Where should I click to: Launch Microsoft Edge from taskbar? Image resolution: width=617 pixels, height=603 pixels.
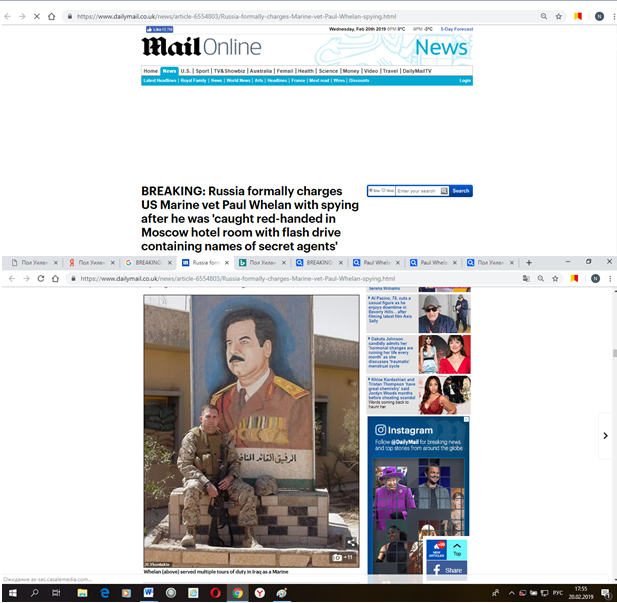[104, 593]
